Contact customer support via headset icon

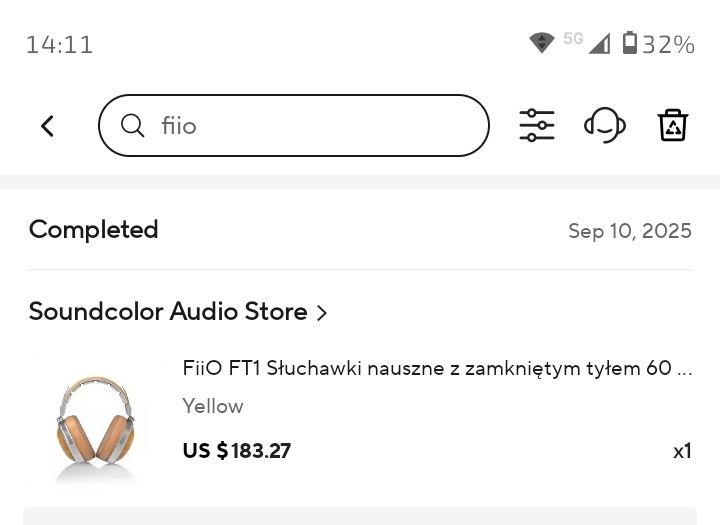click(605, 125)
